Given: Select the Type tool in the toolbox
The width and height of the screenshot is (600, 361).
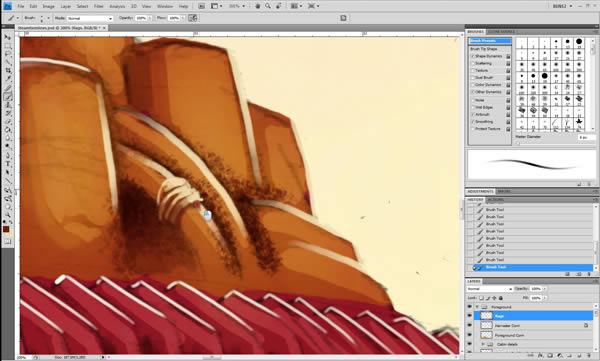Looking at the screenshot, I should coord(8,164).
